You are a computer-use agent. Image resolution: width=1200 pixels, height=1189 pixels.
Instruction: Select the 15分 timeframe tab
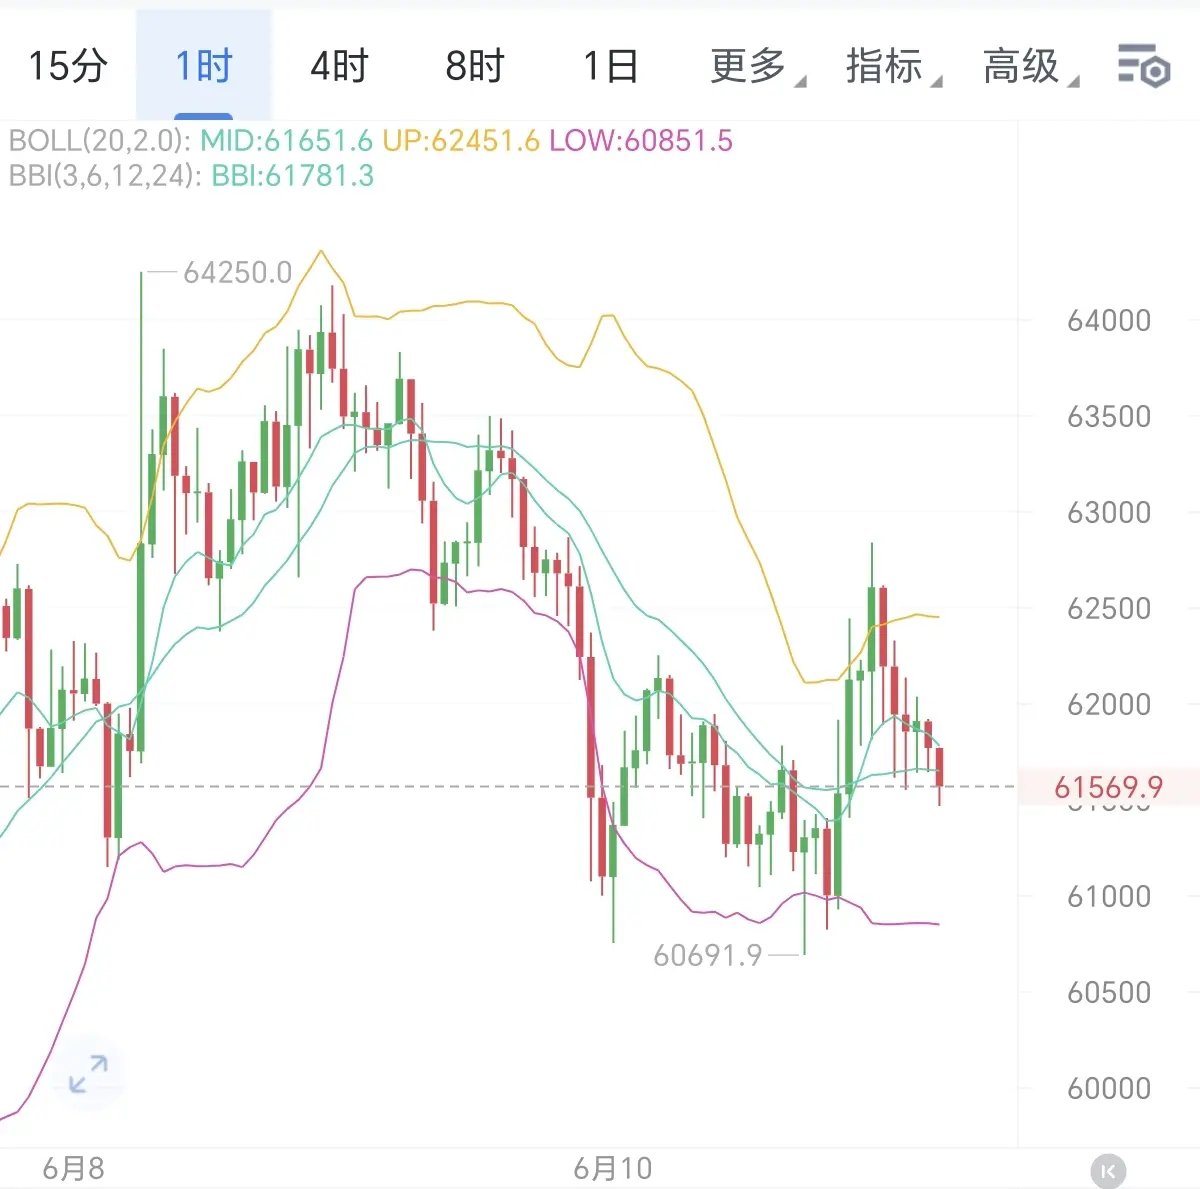(68, 66)
